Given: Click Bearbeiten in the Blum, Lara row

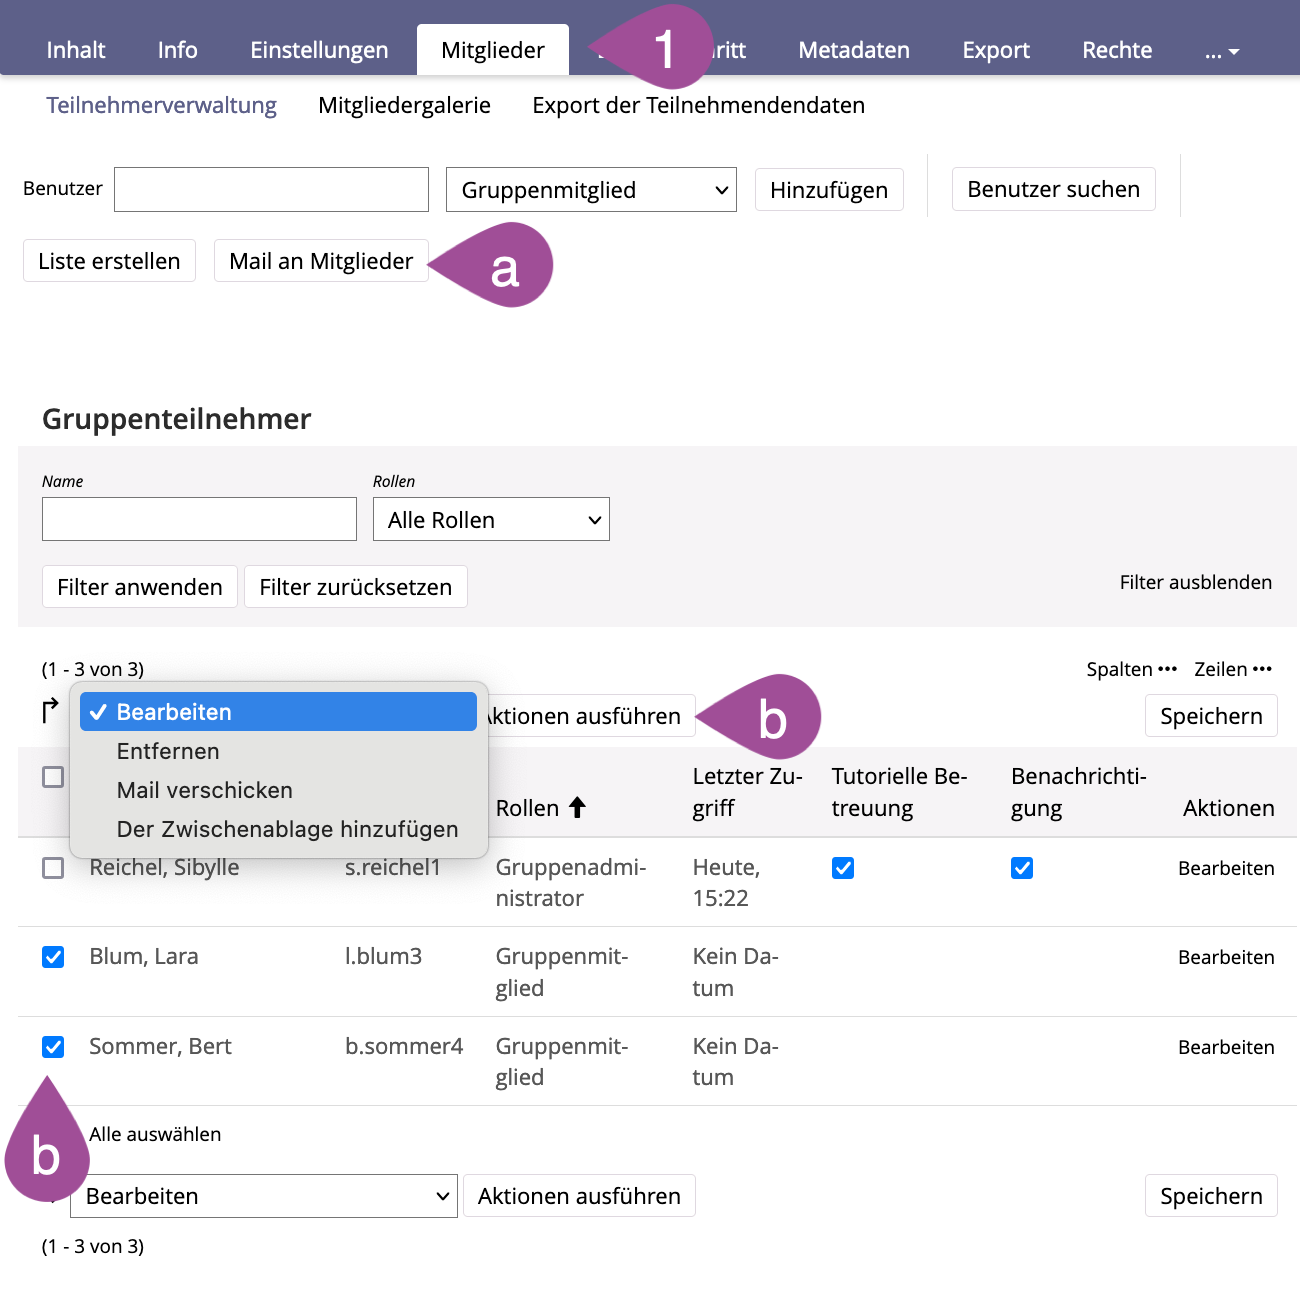Looking at the screenshot, I should 1226,957.
